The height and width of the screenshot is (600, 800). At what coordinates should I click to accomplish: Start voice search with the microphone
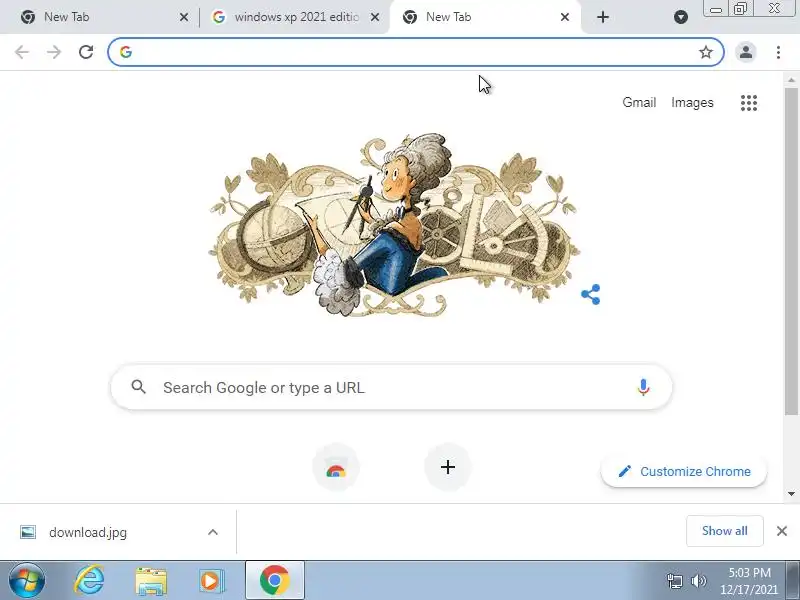tap(643, 387)
